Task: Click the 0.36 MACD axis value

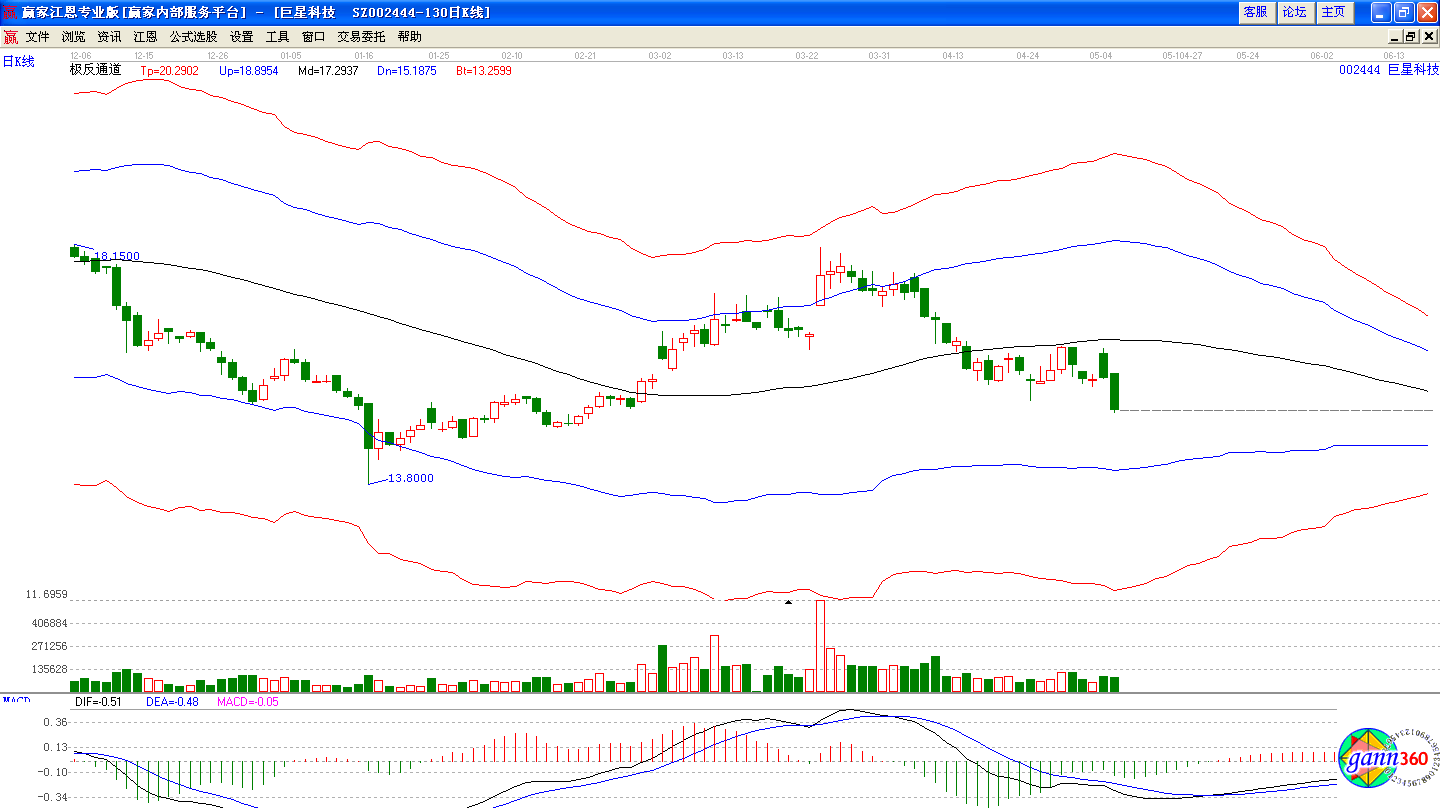Action: pyautogui.click(x=55, y=722)
